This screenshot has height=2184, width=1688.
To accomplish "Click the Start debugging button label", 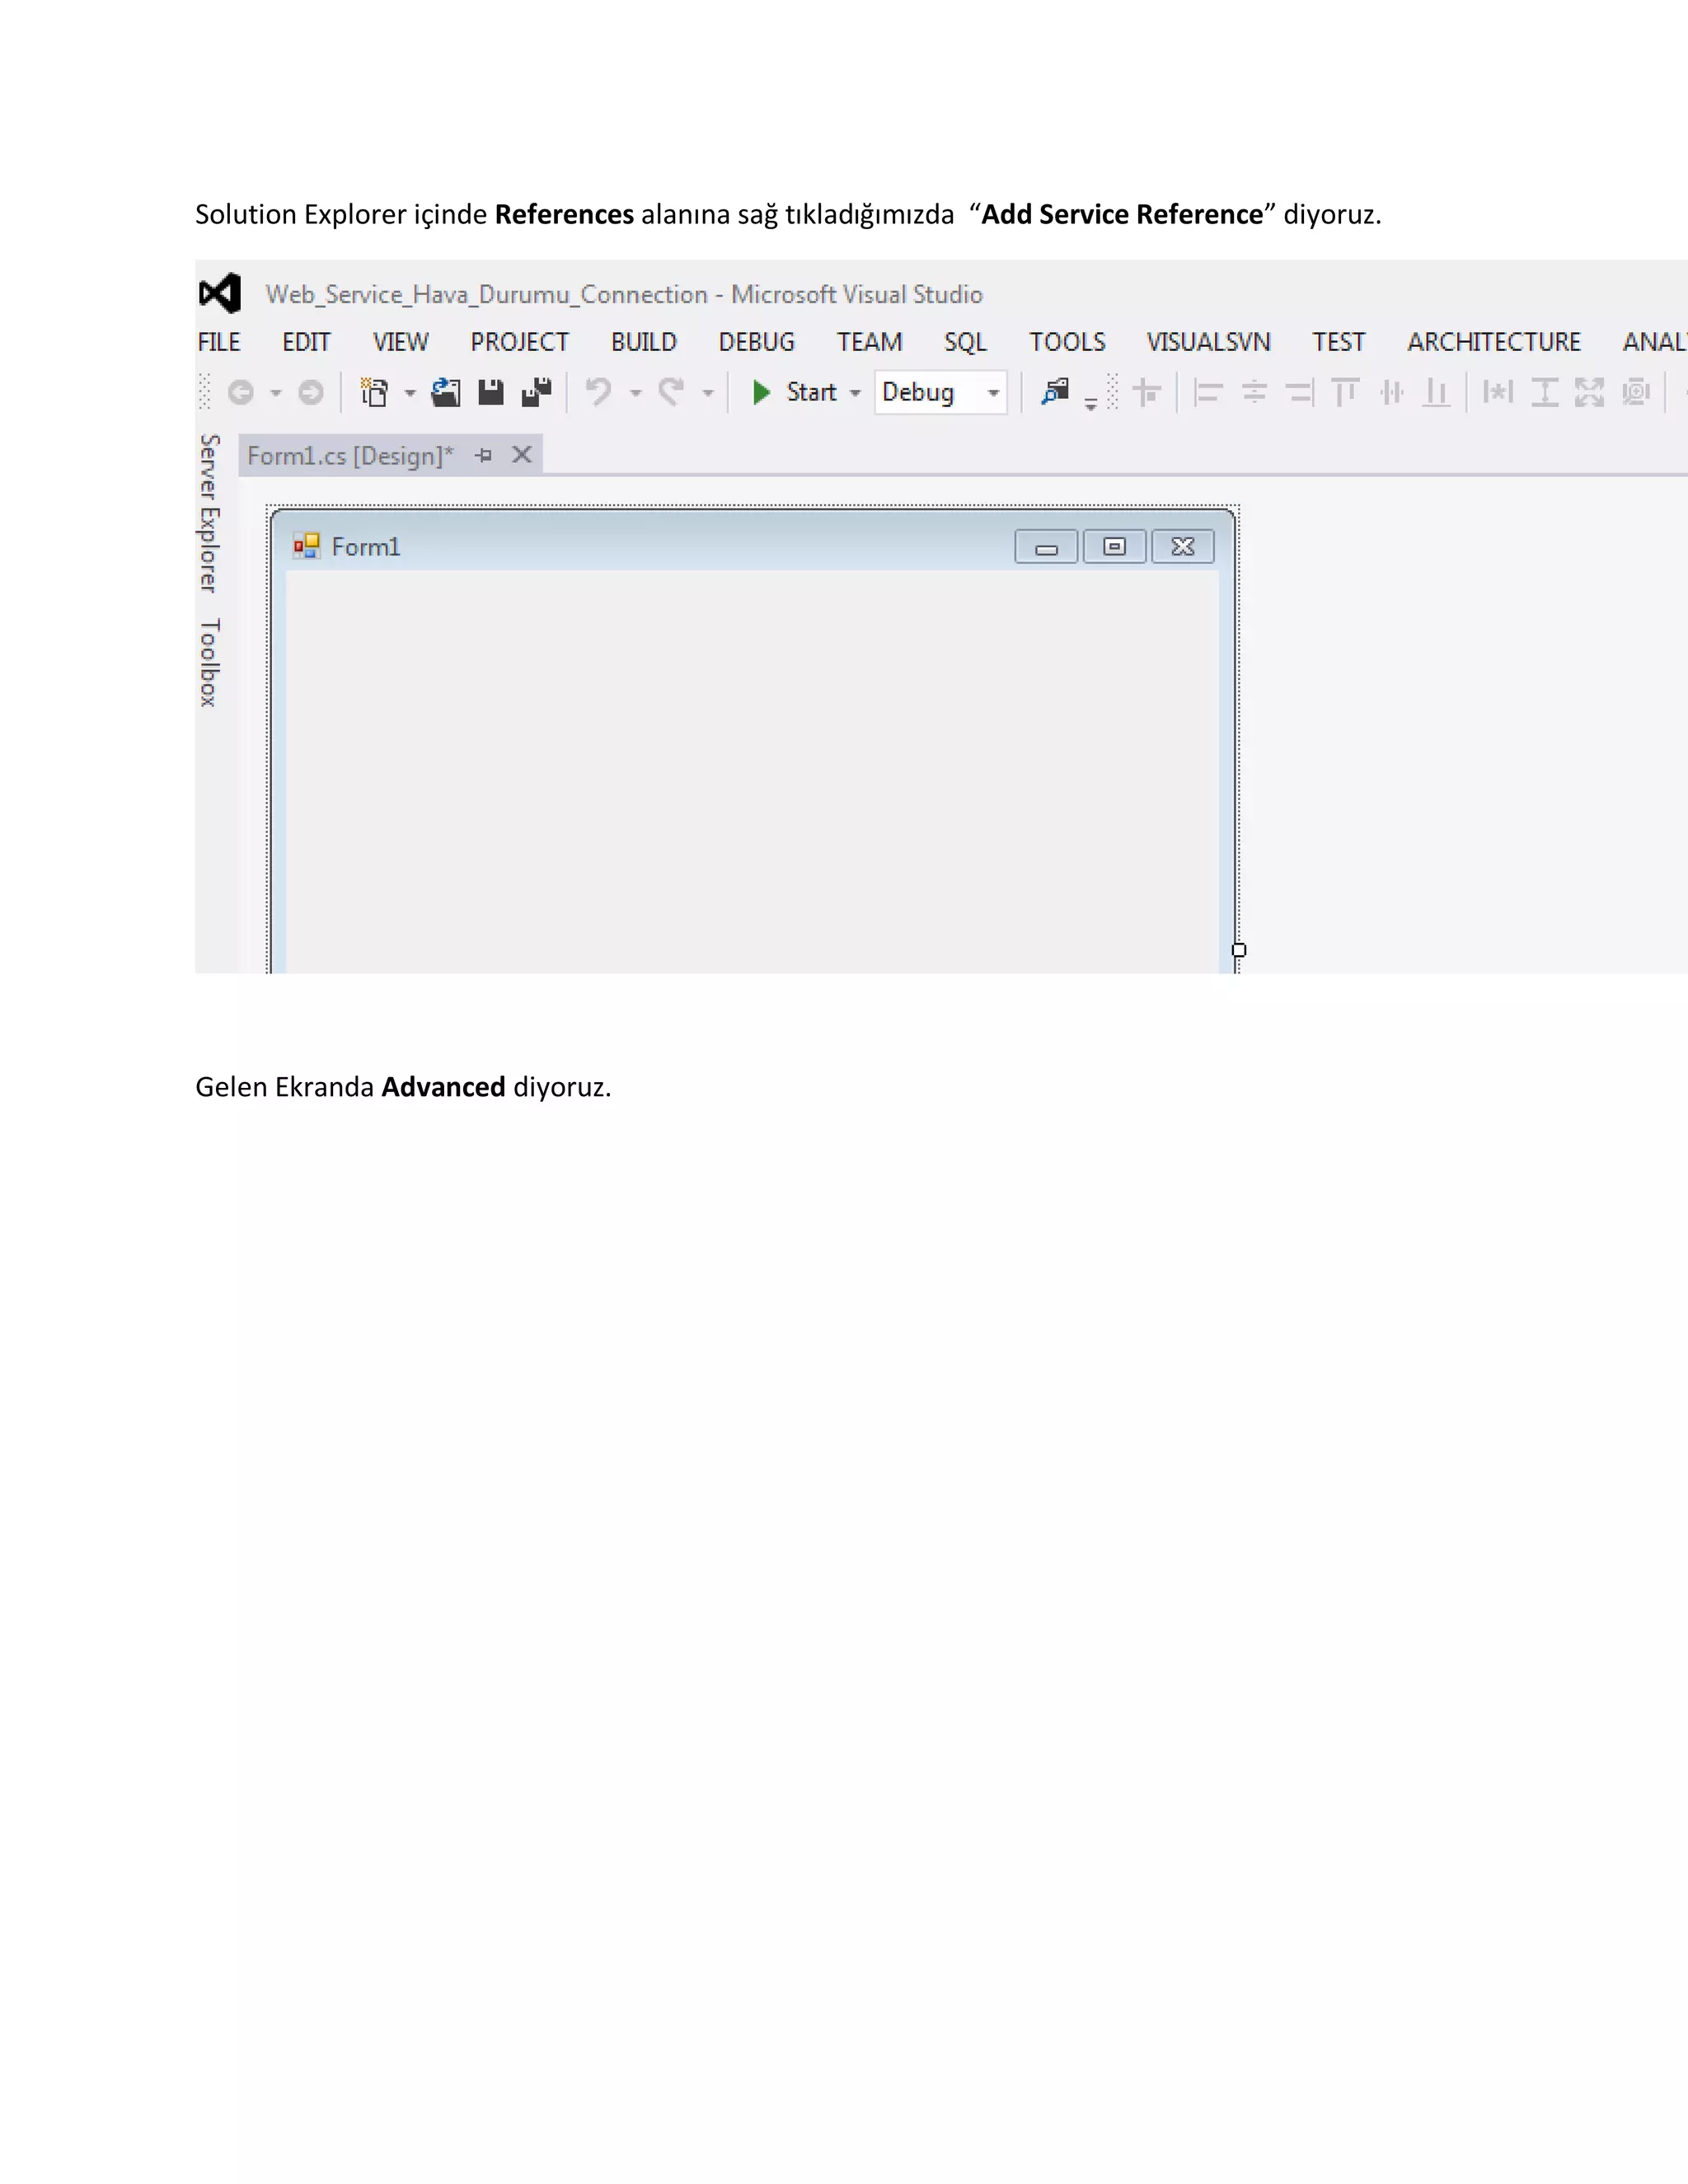I will [811, 392].
